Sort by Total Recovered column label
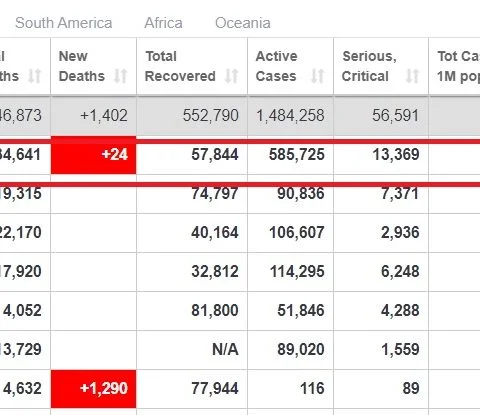 pyautogui.click(x=180, y=66)
